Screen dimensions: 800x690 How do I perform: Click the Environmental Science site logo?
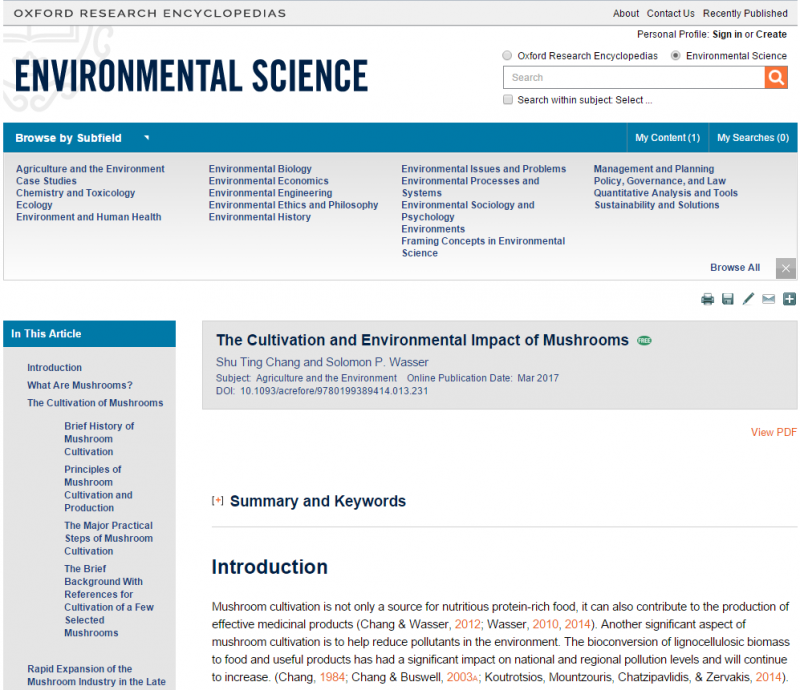(x=191, y=76)
